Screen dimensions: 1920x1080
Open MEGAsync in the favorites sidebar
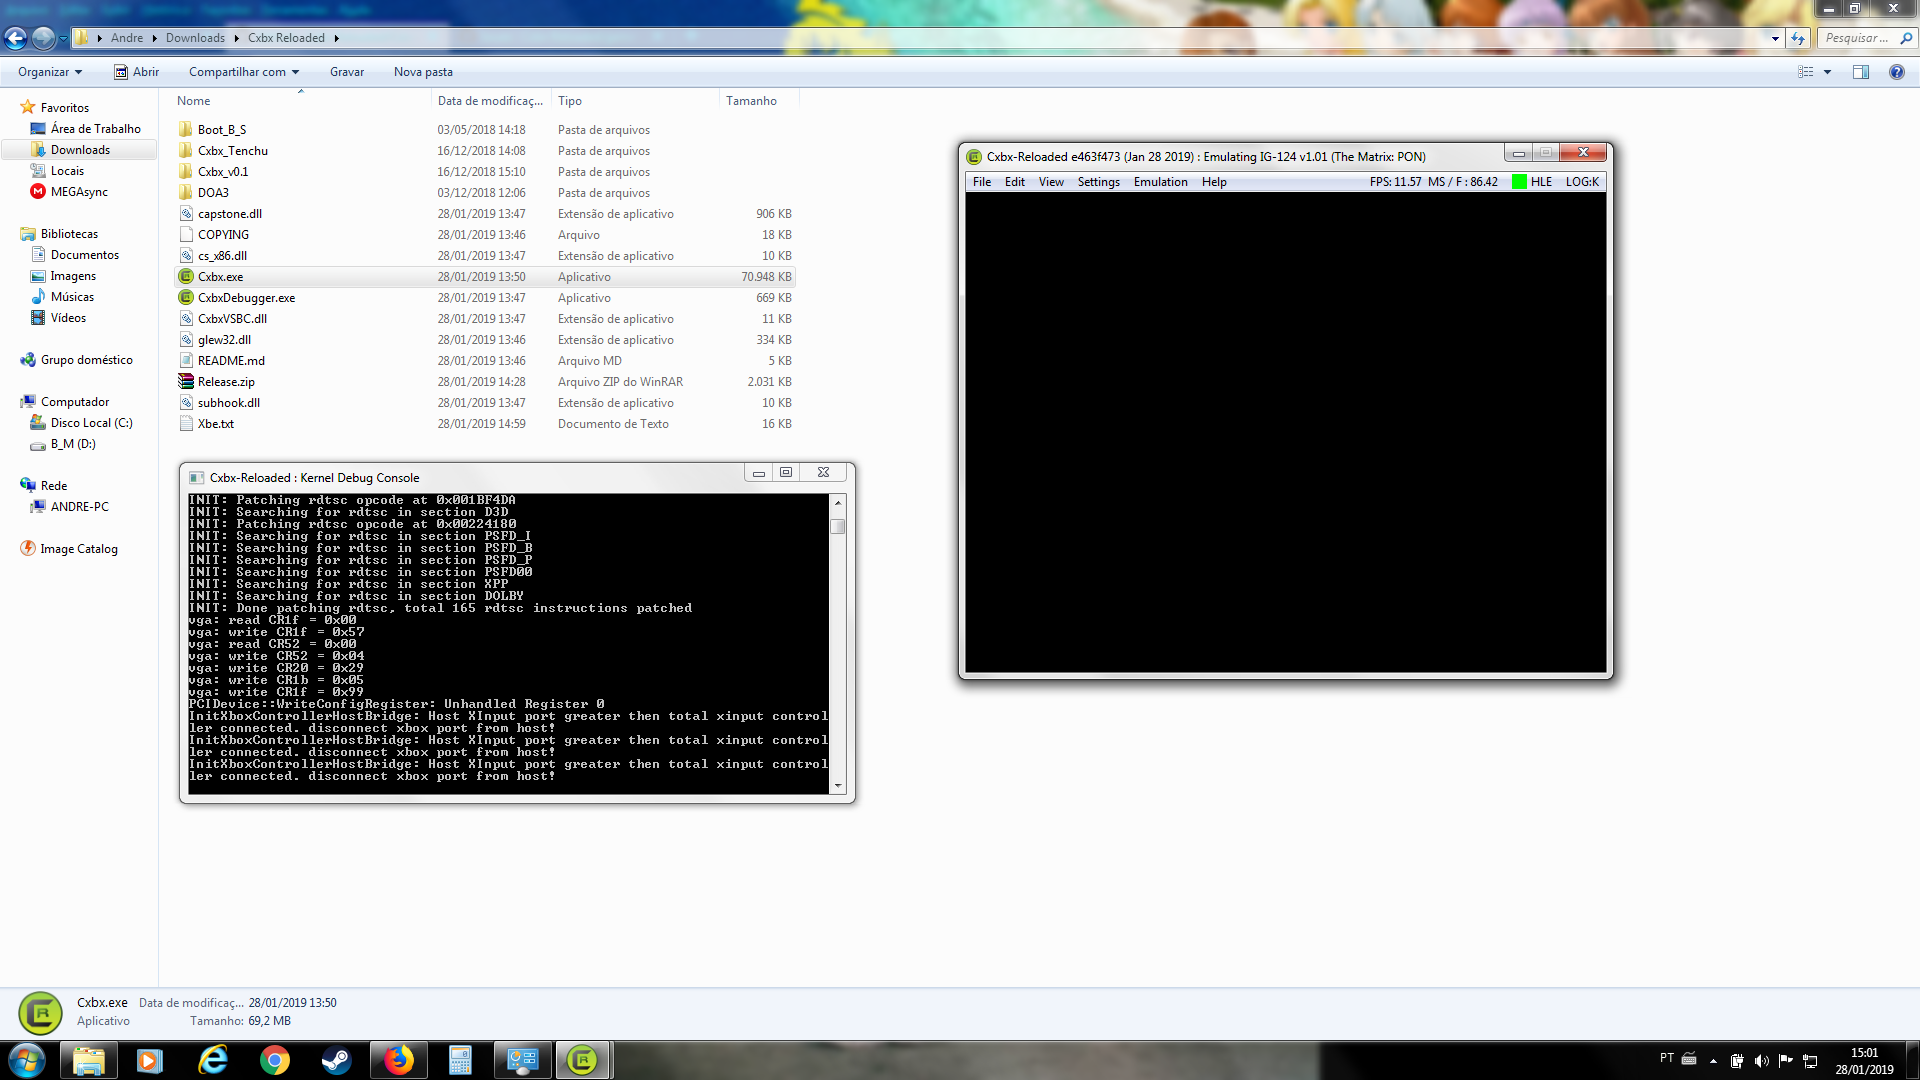pos(69,192)
